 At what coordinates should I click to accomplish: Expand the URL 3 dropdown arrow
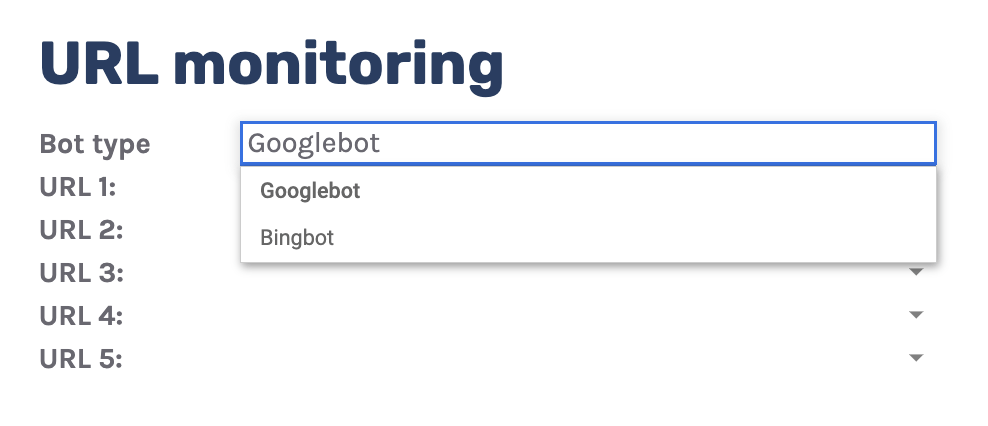click(915, 271)
